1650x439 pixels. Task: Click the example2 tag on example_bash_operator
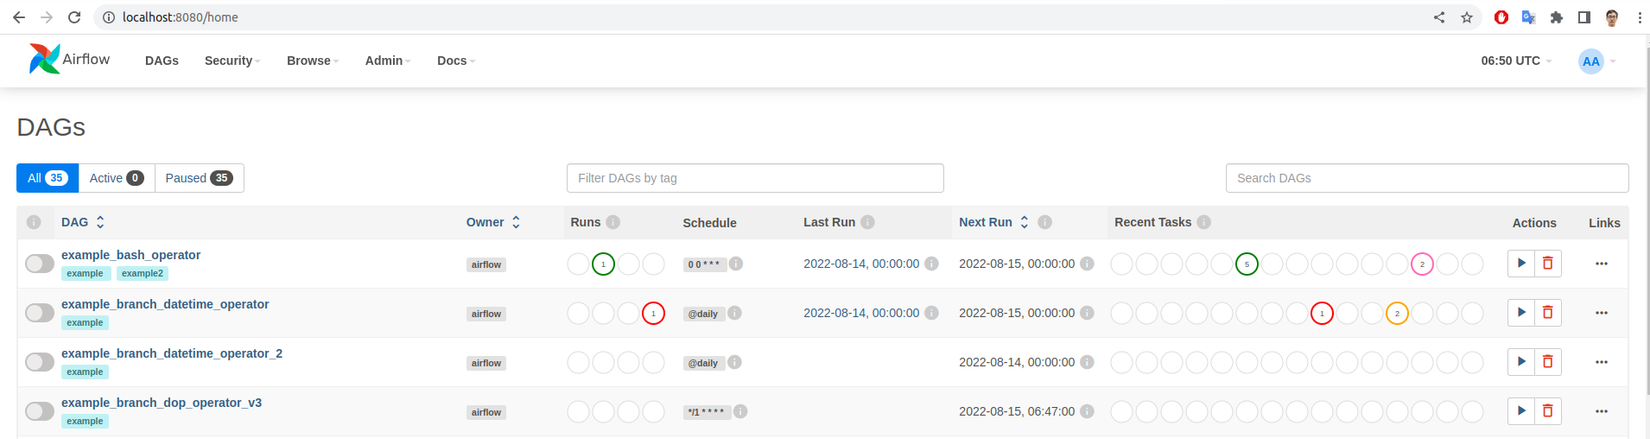click(142, 273)
